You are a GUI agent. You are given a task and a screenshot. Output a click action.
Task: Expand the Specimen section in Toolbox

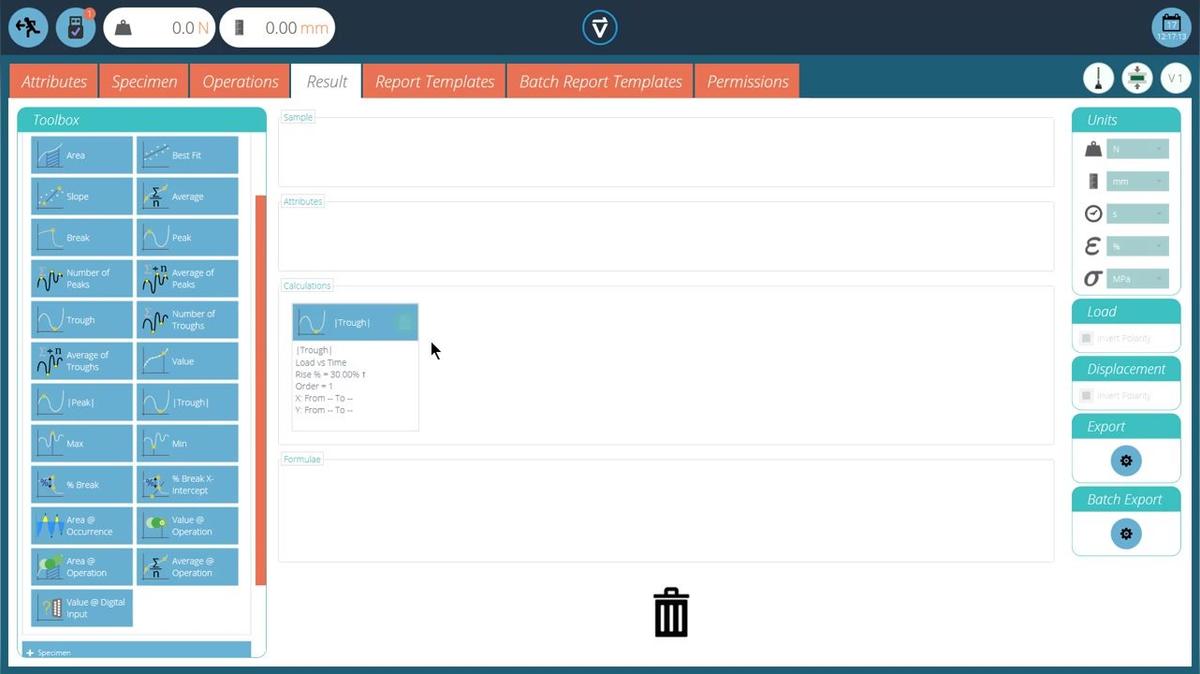pyautogui.click(x=136, y=651)
